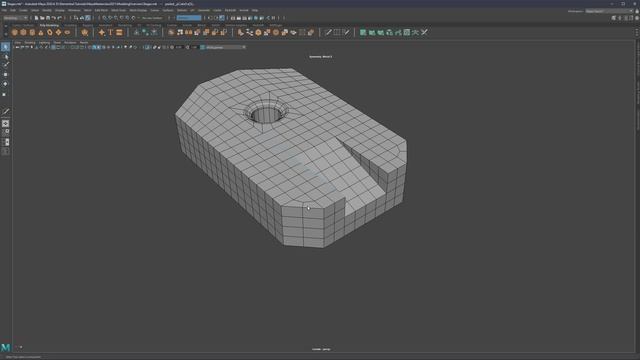Open the Symmetry dropdown

point(189,18)
